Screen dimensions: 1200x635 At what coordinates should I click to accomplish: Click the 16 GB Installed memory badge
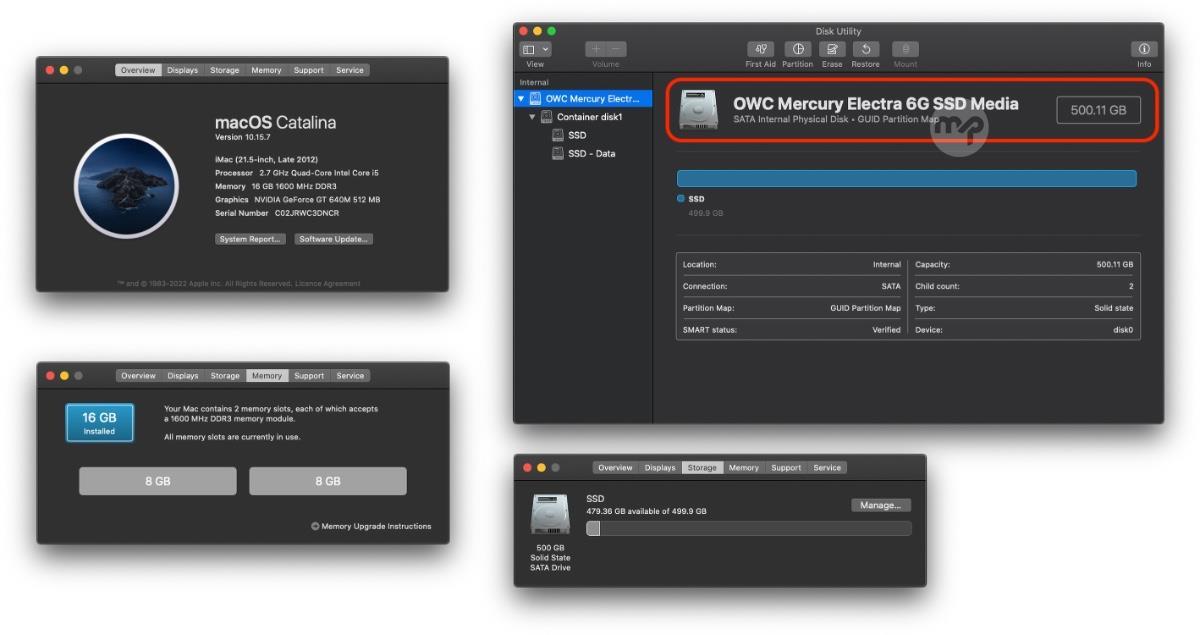(100, 422)
